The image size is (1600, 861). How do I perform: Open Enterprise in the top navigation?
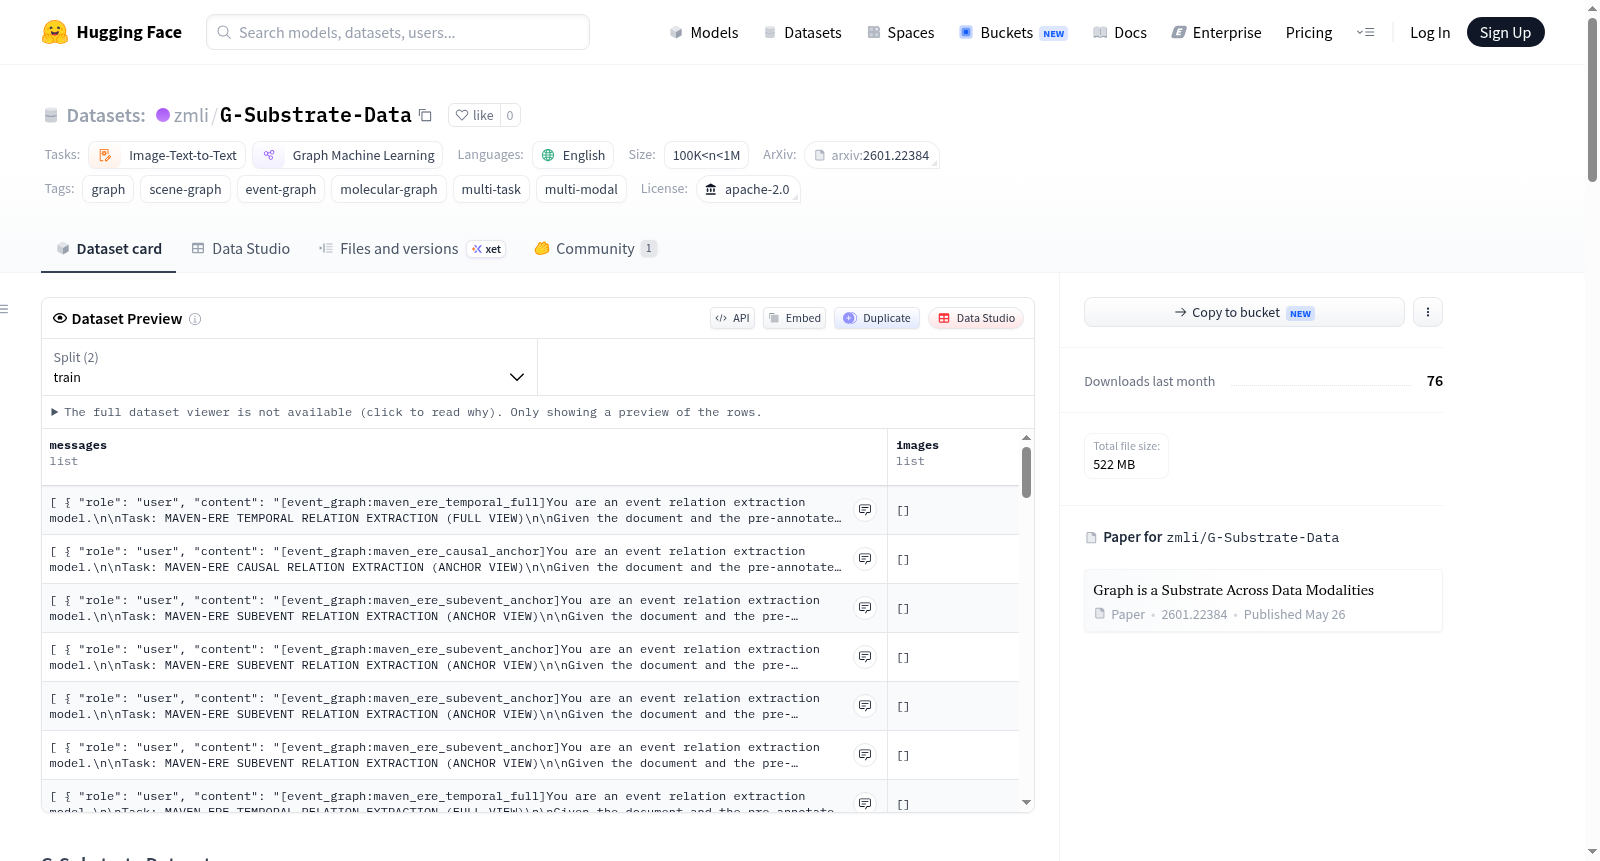[1217, 32]
